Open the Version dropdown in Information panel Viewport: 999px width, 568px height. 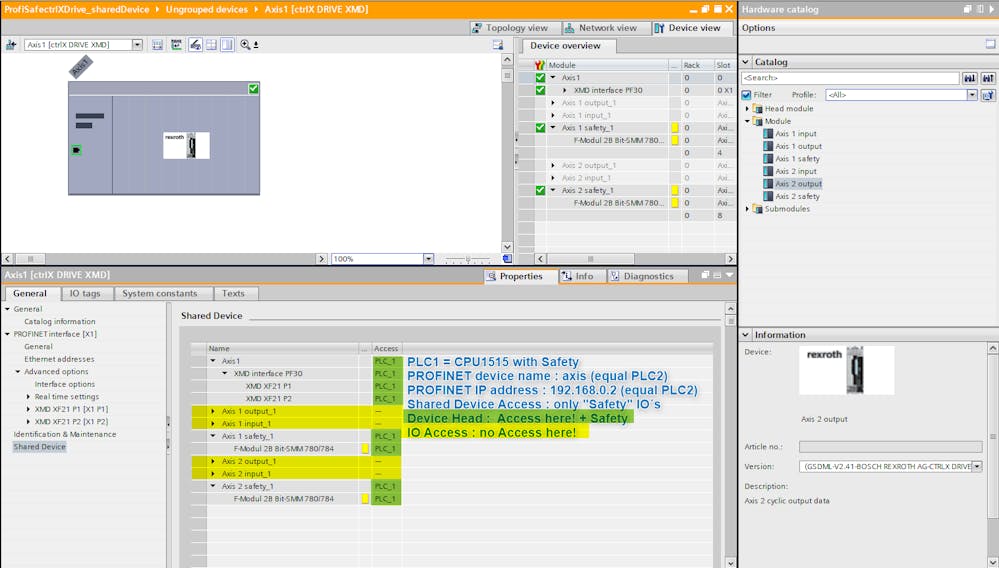[977, 466]
